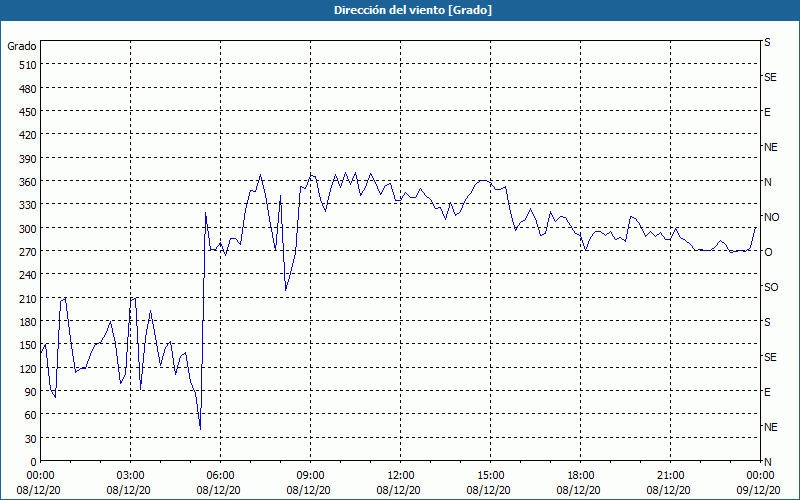The height and width of the screenshot is (500, 800).
Task: Select the 12:00 time label on the time axis
Action: click(x=401, y=476)
